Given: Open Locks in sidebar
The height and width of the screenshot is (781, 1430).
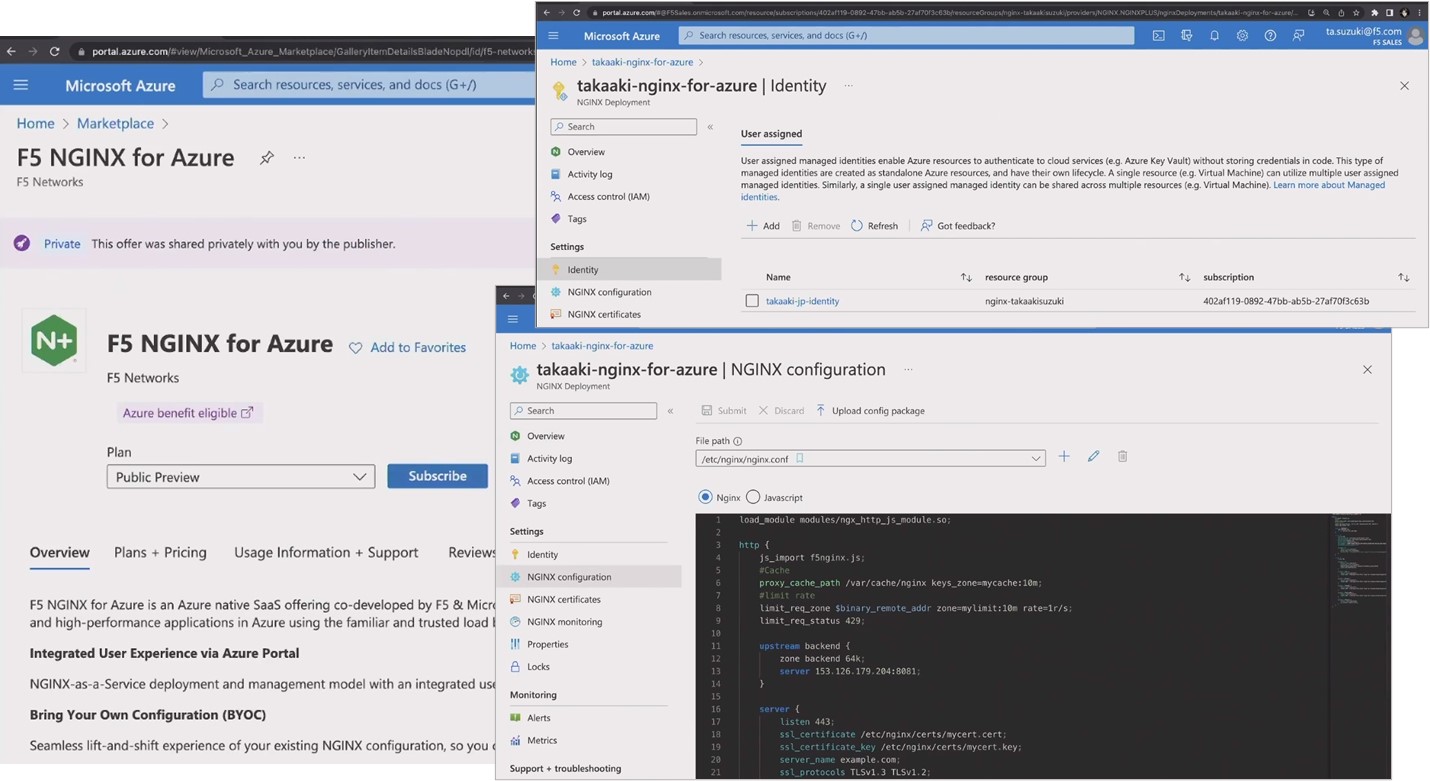Looking at the screenshot, I should coord(538,667).
